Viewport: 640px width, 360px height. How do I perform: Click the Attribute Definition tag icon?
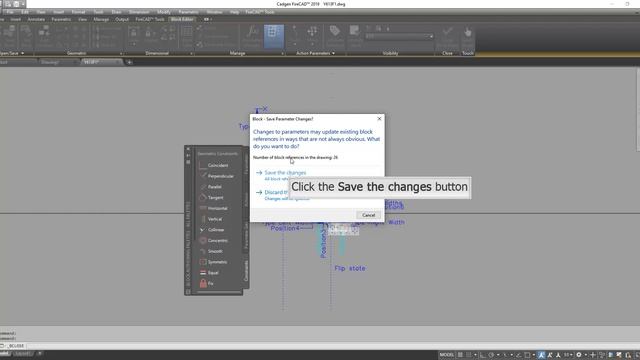(335, 31)
